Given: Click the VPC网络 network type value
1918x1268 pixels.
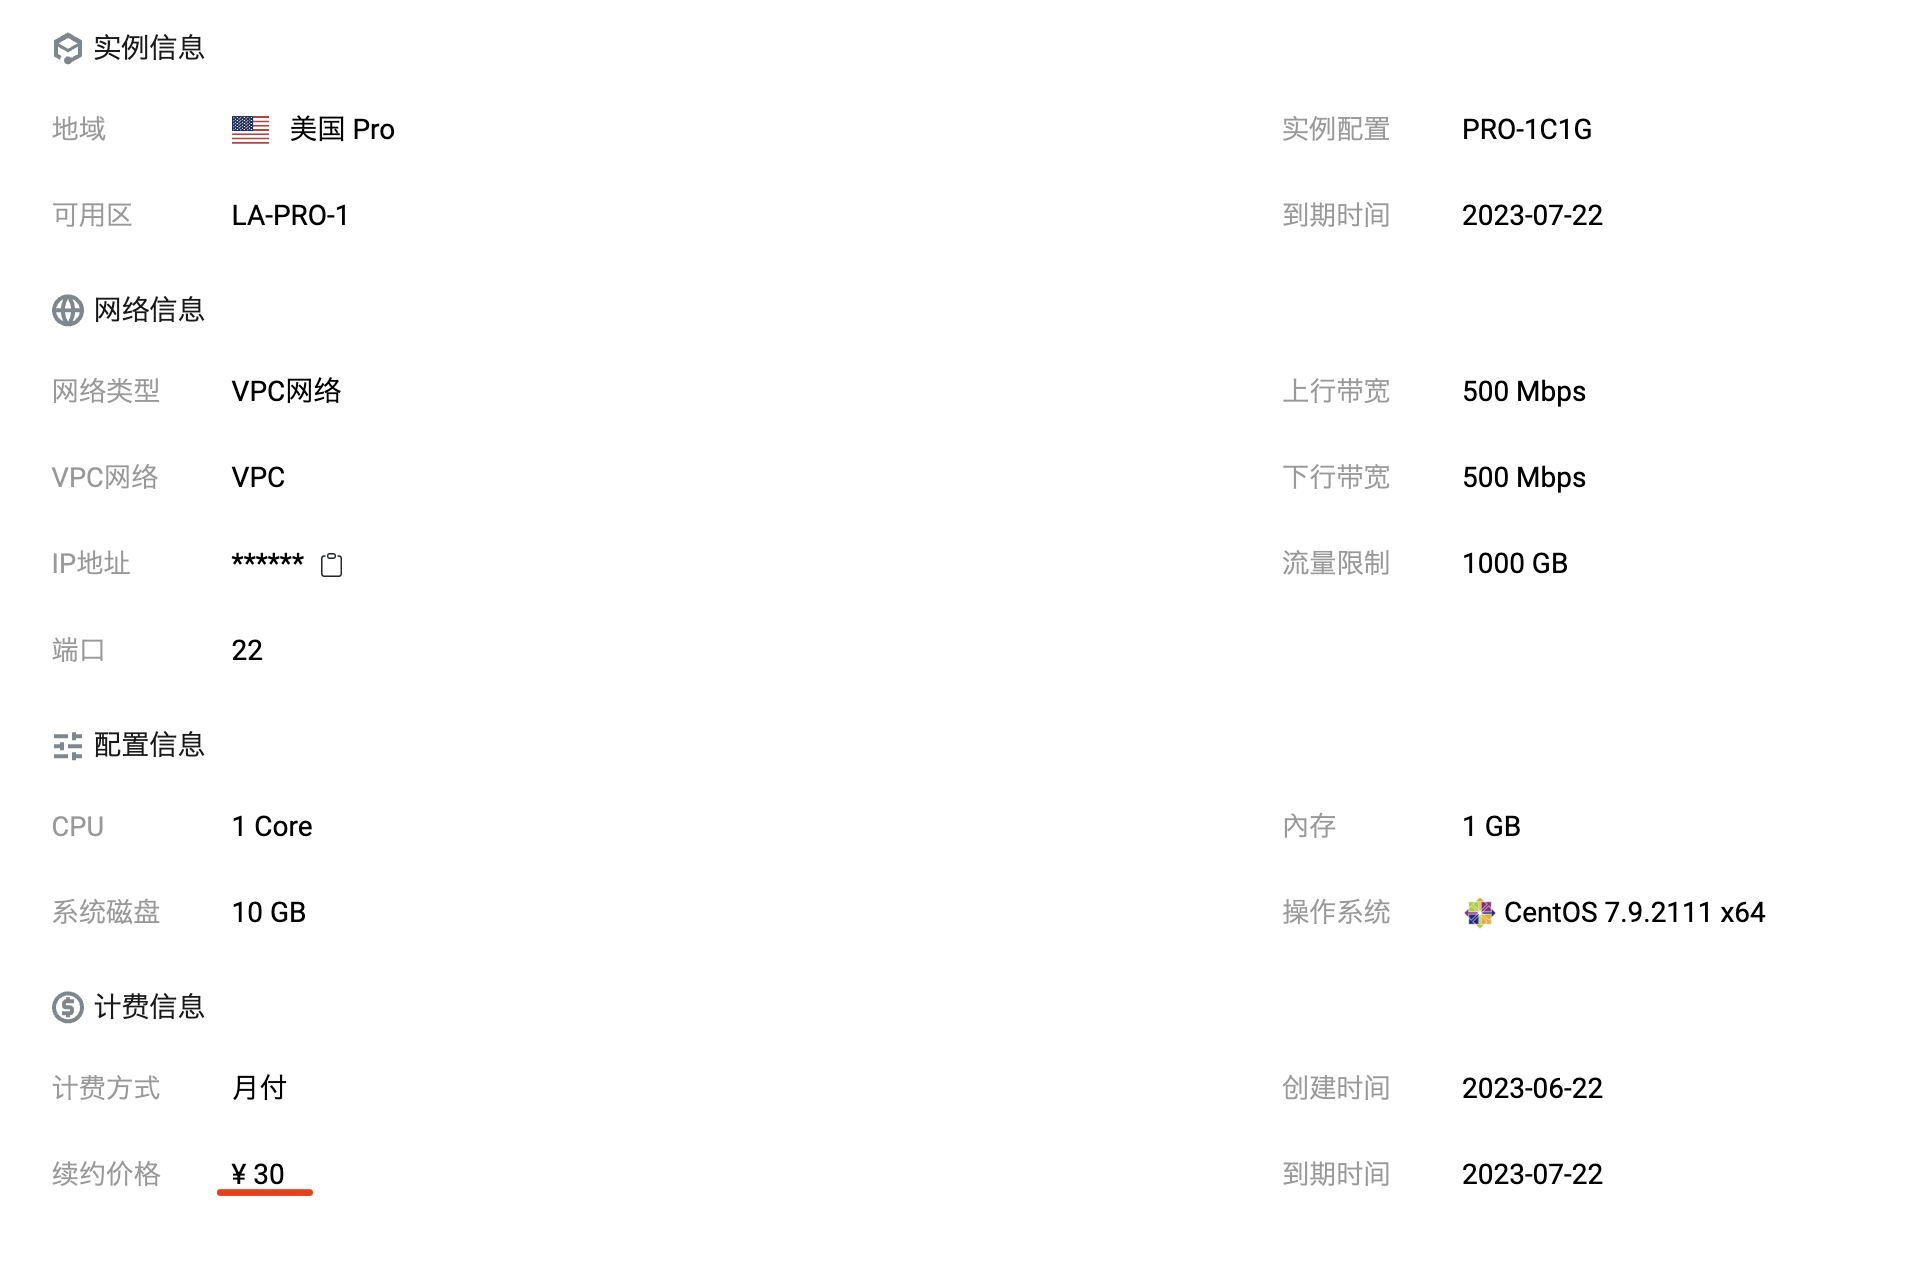Looking at the screenshot, I should click(286, 391).
